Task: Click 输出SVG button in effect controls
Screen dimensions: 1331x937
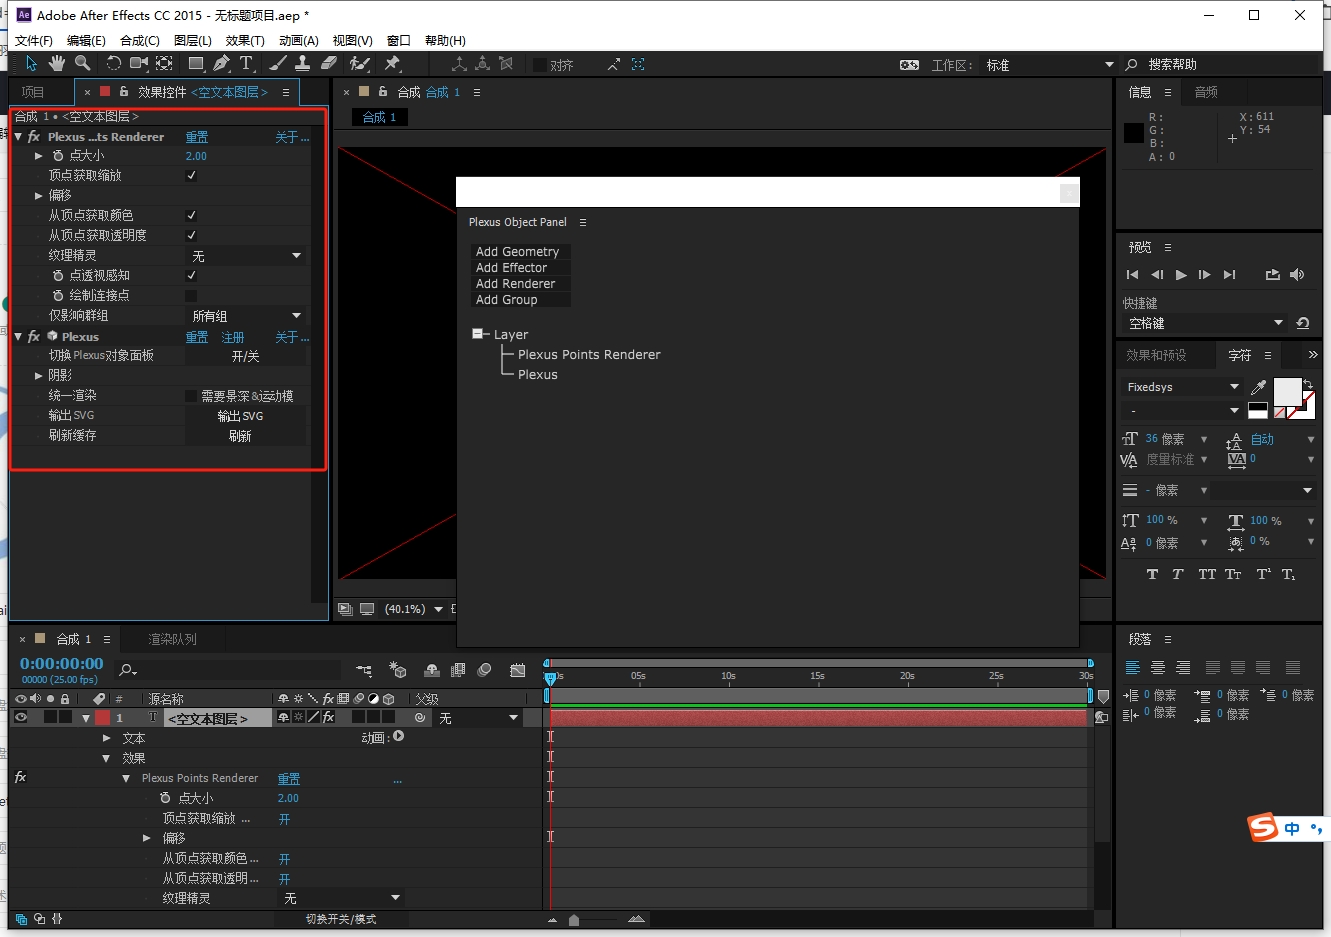Action: (x=245, y=416)
